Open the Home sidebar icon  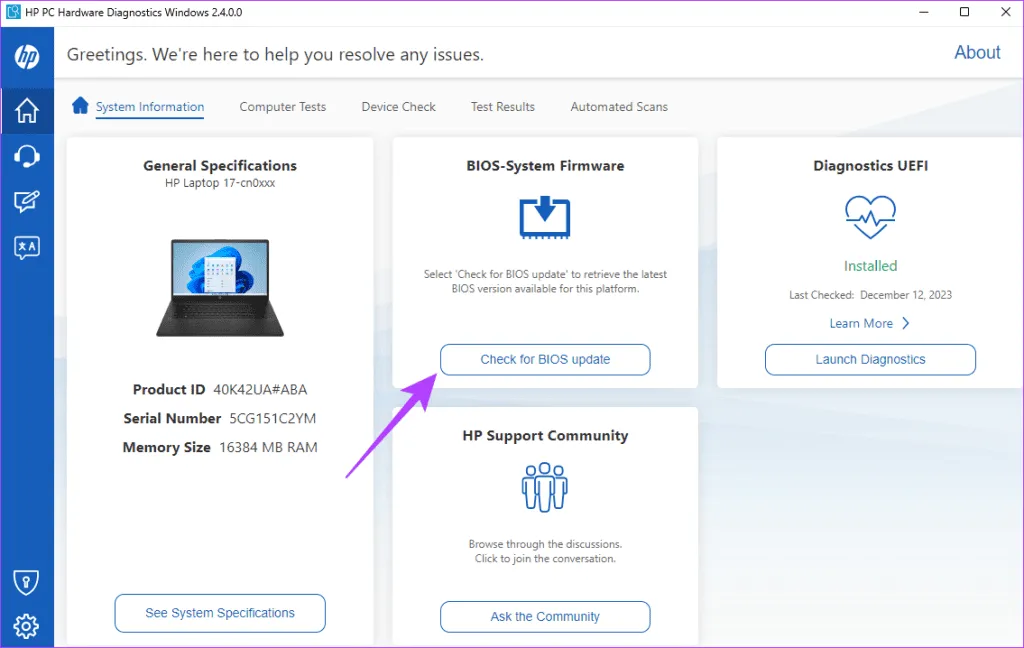click(27, 110)
